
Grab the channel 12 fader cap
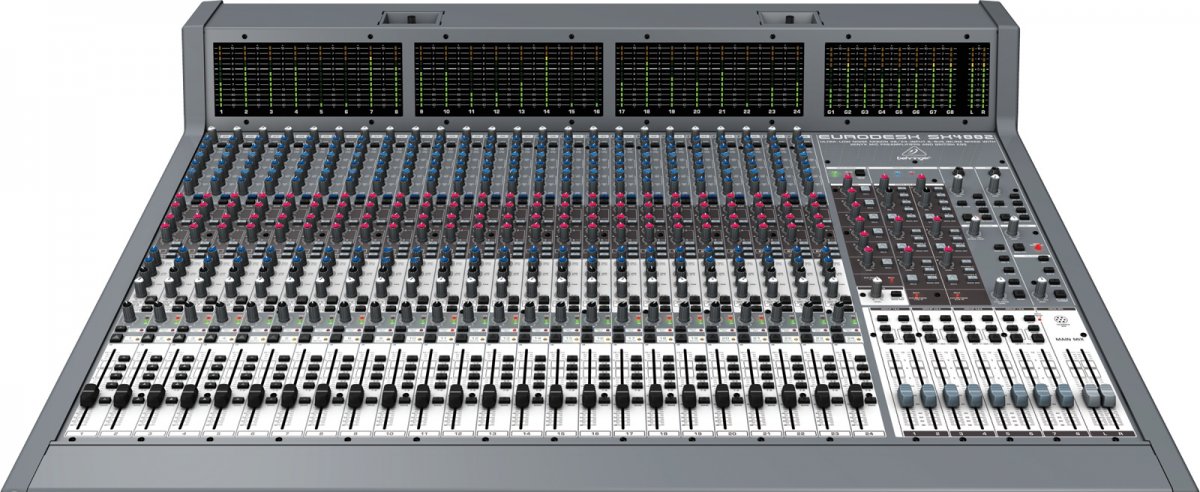tap(455, 397)
